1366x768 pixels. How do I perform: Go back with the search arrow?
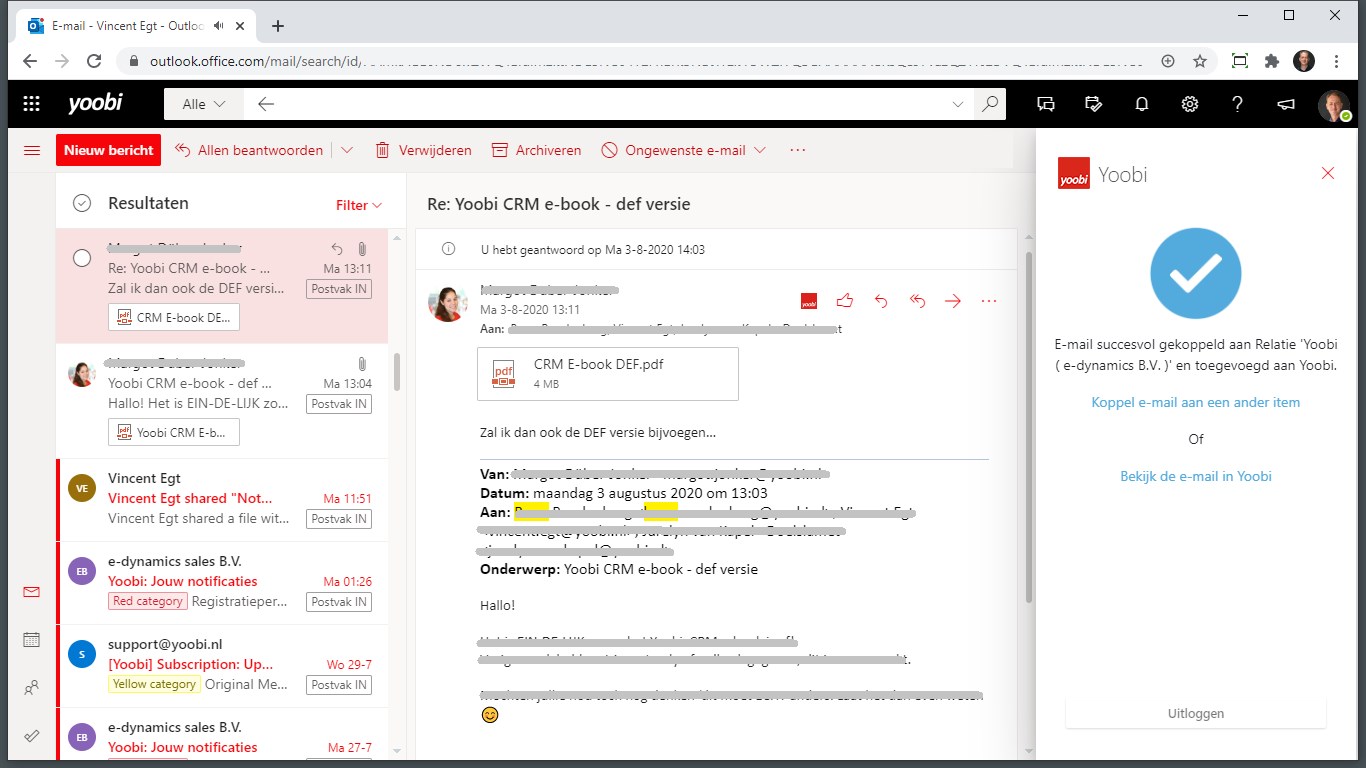265,104
